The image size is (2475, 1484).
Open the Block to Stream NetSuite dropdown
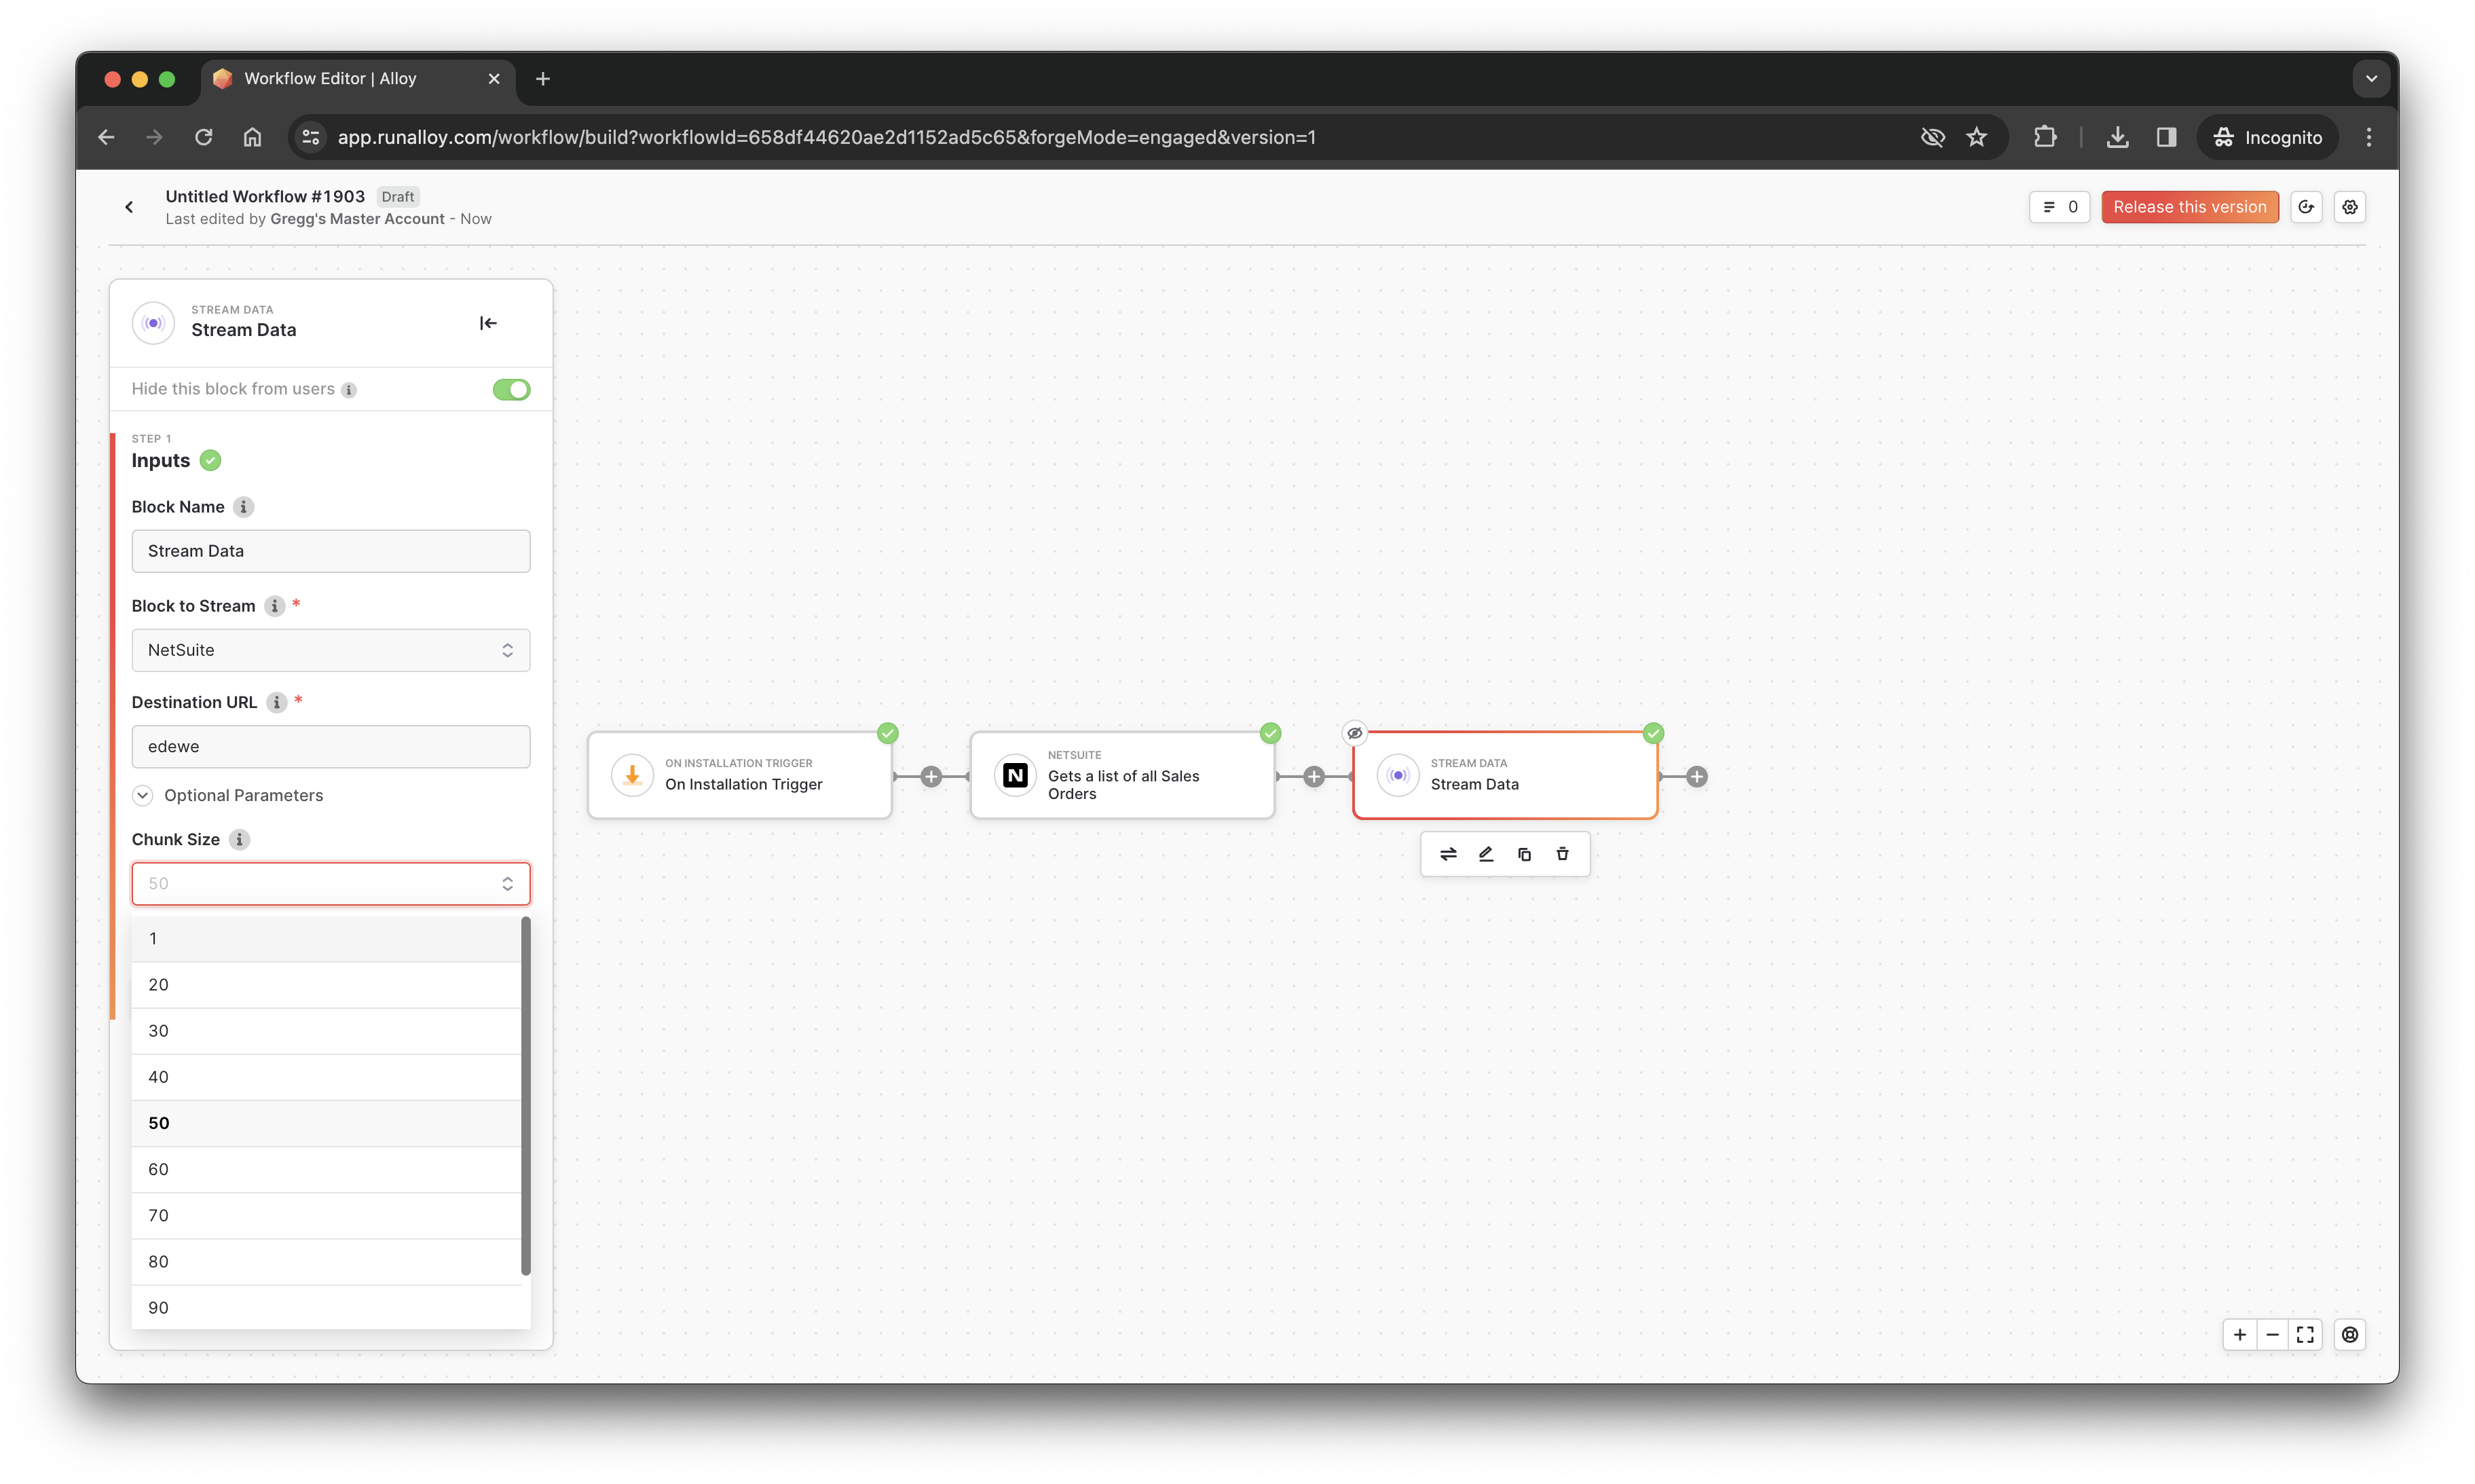[x=331, y=650]
